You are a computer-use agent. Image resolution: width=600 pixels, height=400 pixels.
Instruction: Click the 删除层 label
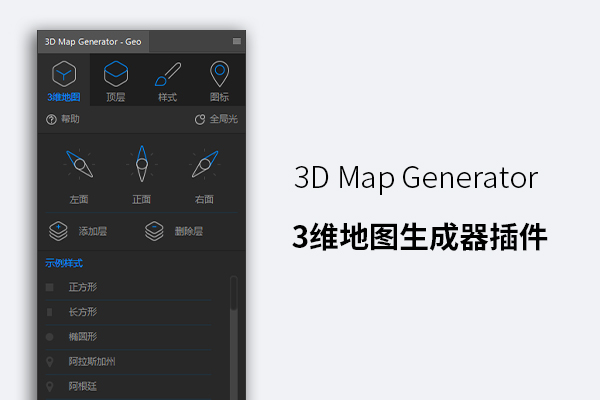(189, 231)
